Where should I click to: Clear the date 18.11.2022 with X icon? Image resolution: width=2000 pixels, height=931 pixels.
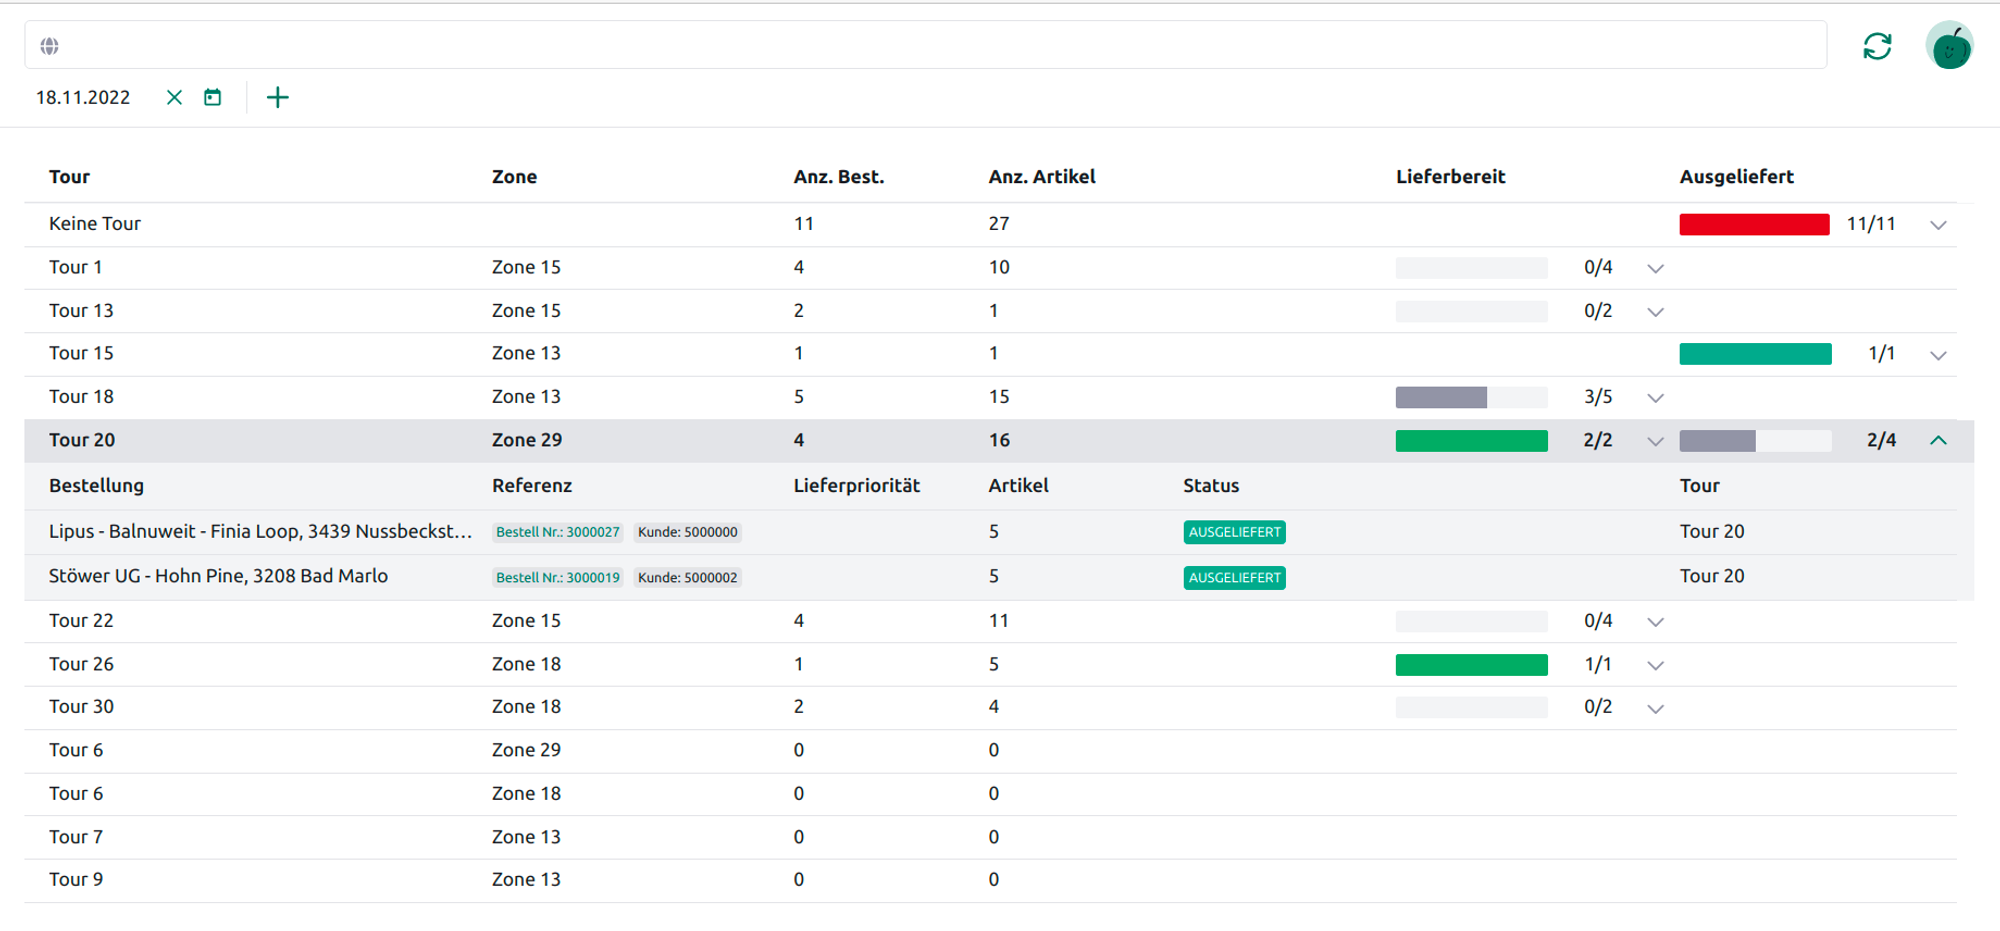[x=174, y=97]
